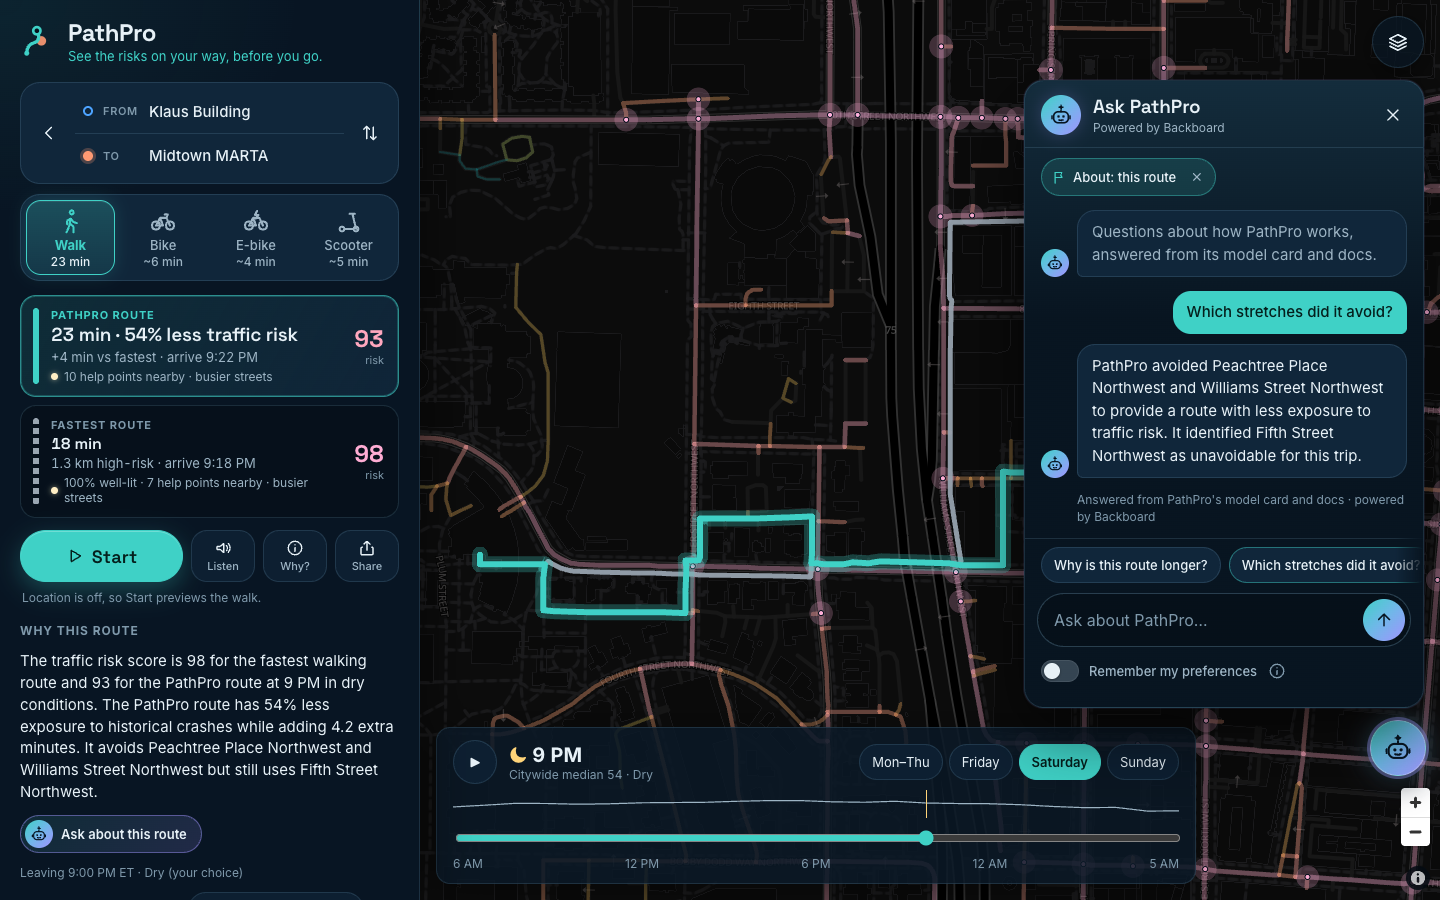This screenshot has width=1440, height=900.
Task: Open the map attribution info icon
Action: (1418, 878)
